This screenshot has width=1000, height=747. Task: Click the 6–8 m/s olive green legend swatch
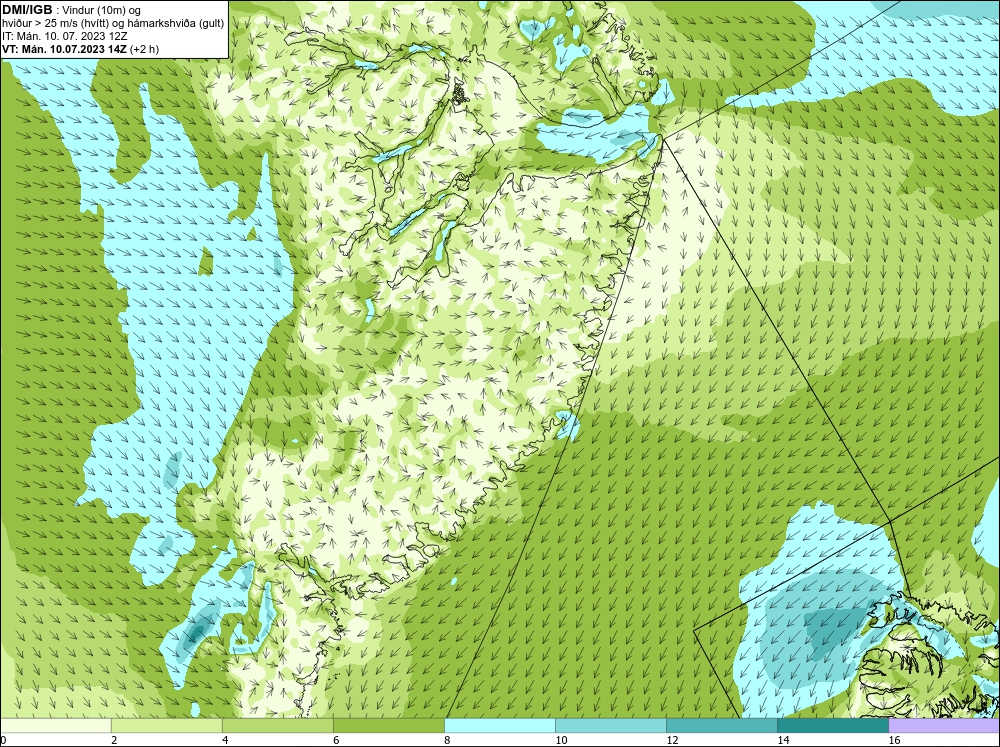tap(388, 725)
